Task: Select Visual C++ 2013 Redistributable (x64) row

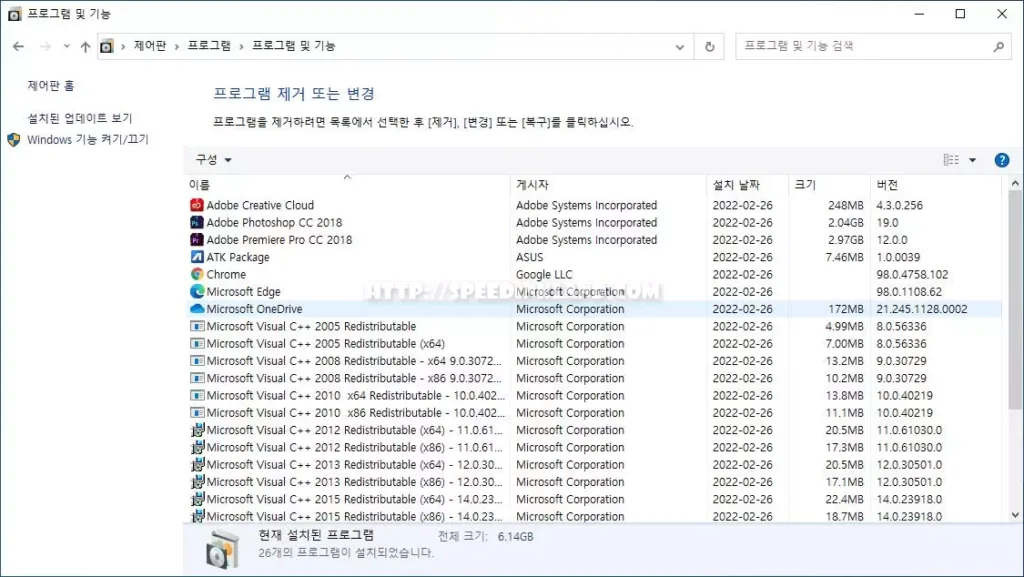Action: [594, 465]
